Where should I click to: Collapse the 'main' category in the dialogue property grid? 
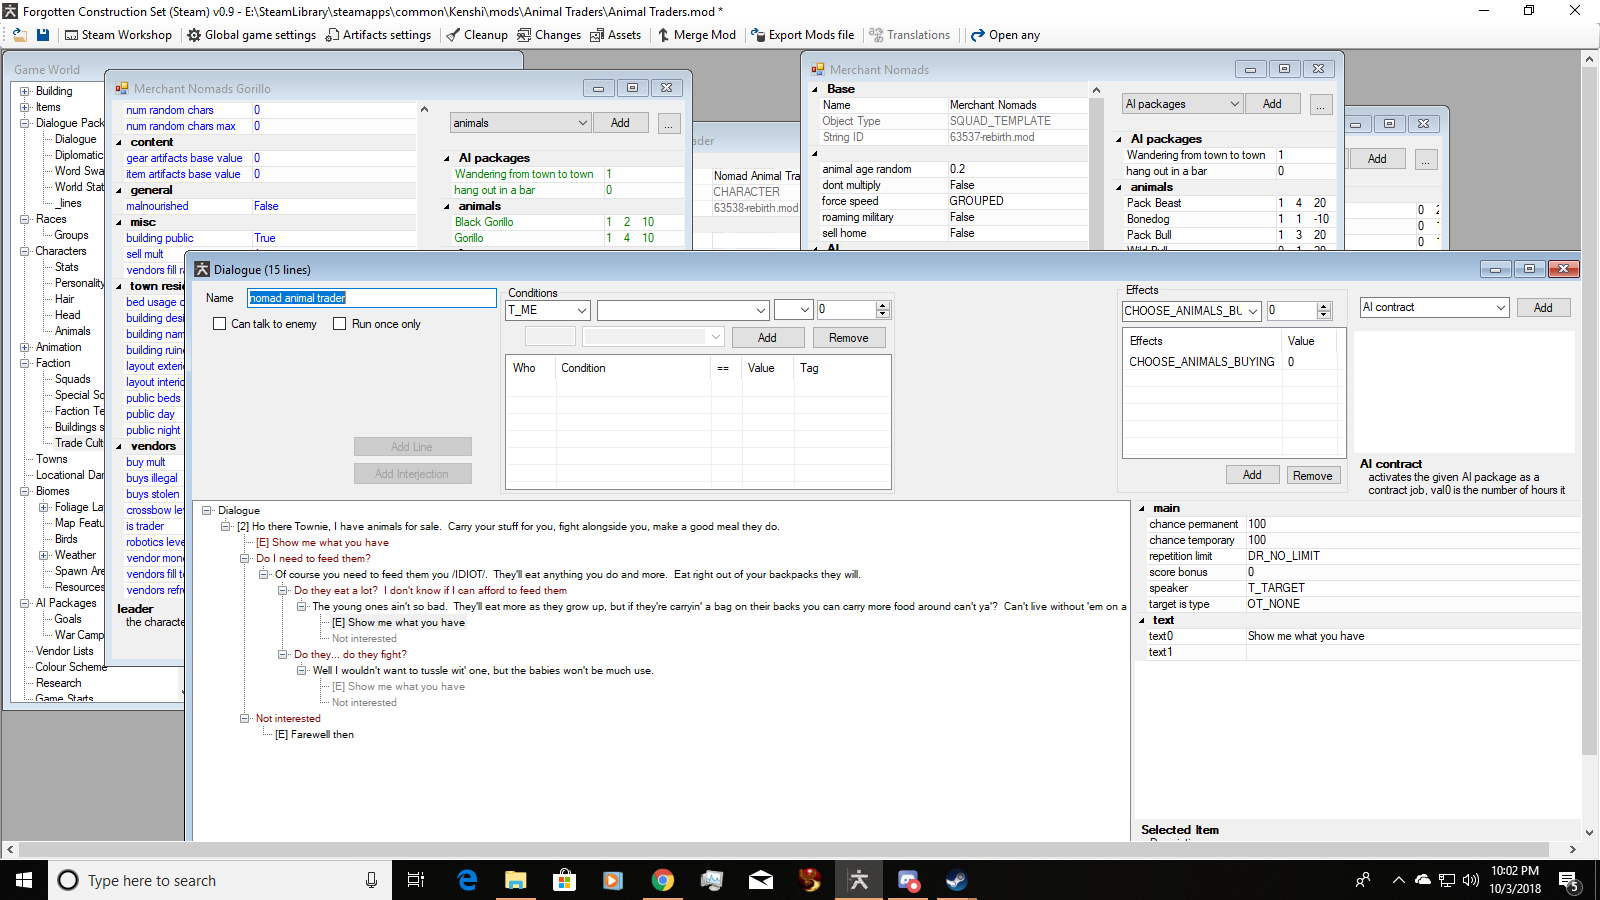click(1143, 508)
